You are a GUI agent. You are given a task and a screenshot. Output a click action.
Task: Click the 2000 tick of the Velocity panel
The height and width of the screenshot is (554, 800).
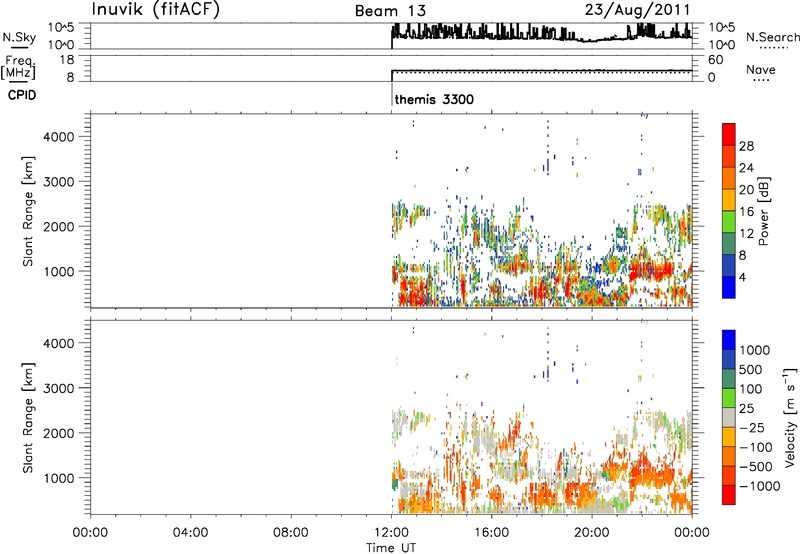pyautogui.click(x=59, y=433)
